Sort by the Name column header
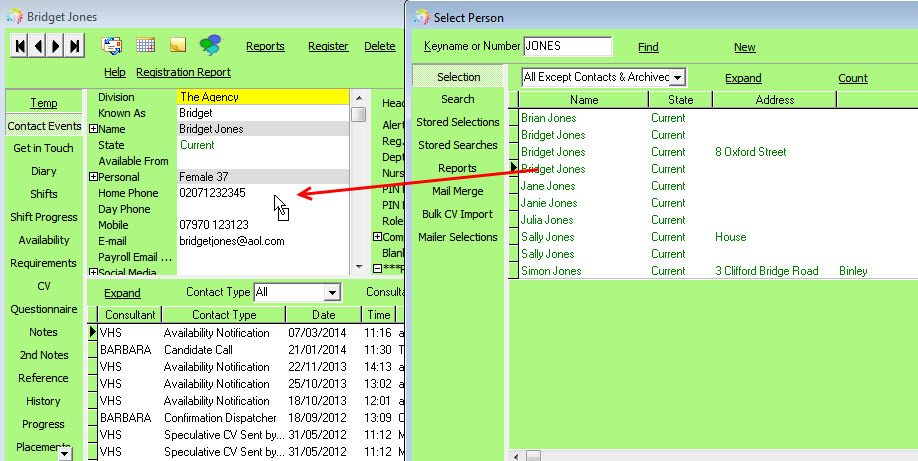Image resolution: width=918 pixels, height=461 pixels. click(x=584, y=100)
